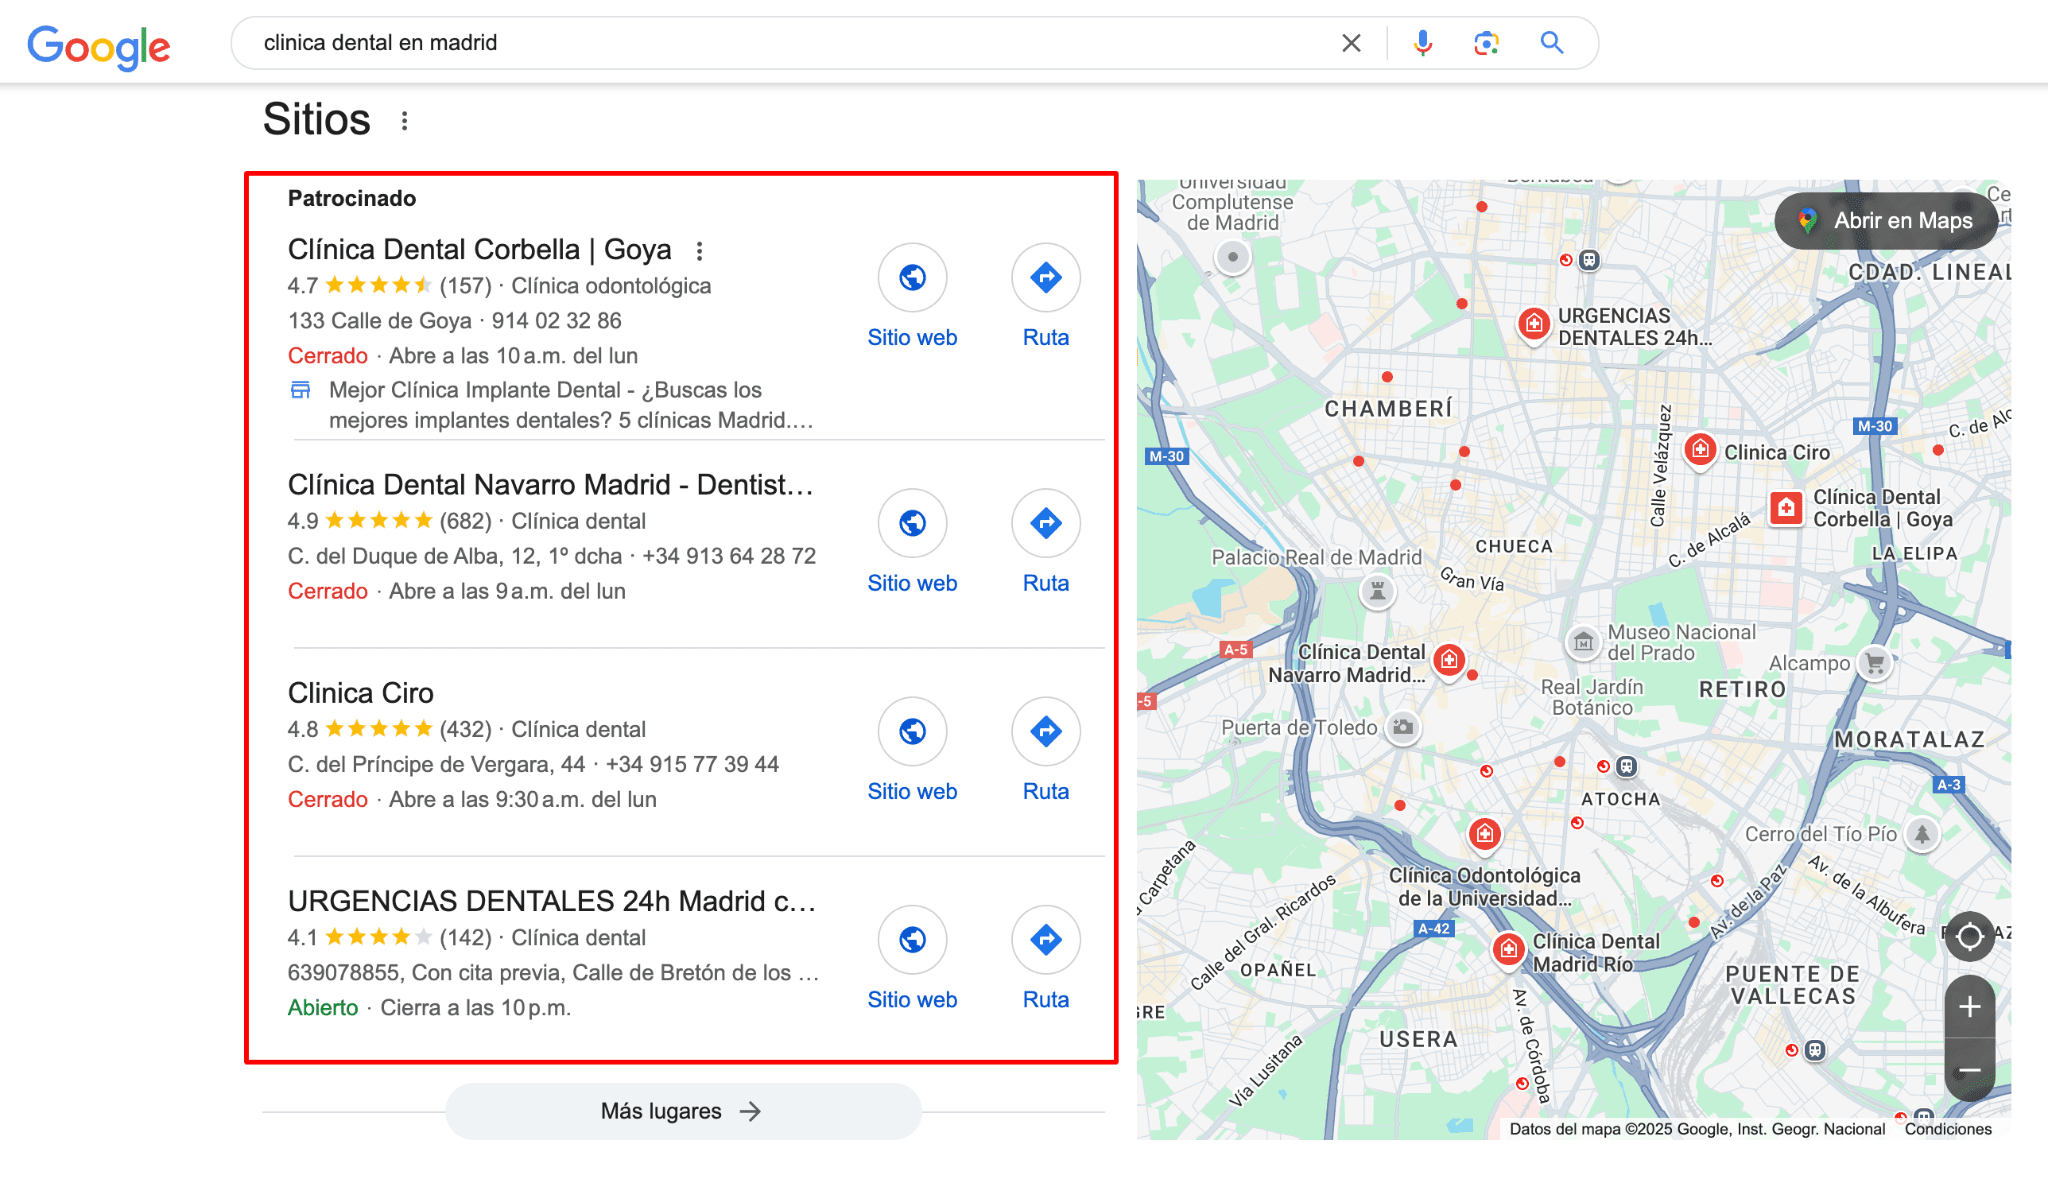Open website globe icon for Clinica Ciro

912,731
